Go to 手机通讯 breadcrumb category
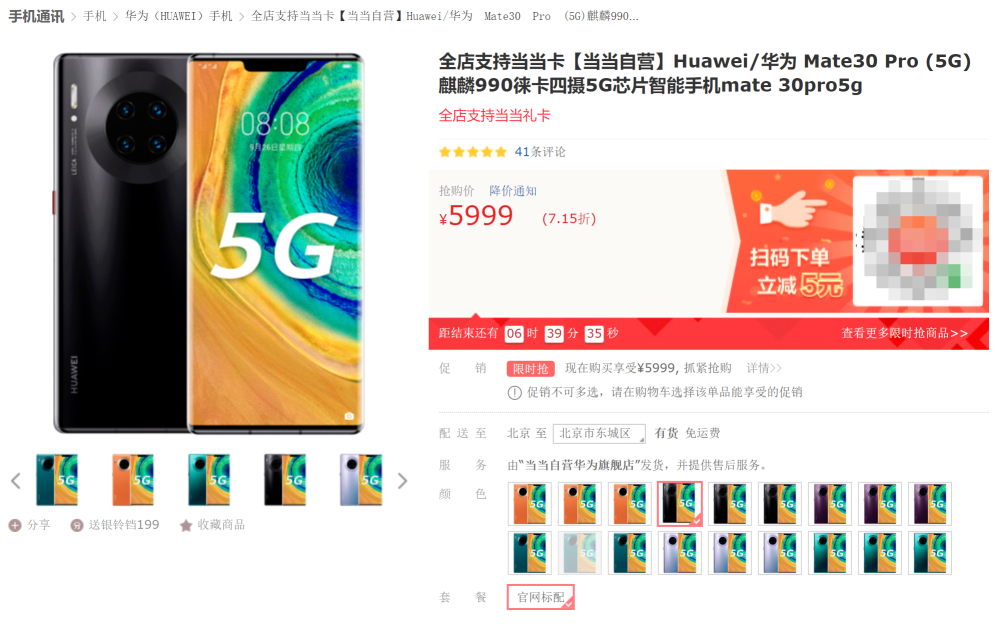 pos(36,17)
